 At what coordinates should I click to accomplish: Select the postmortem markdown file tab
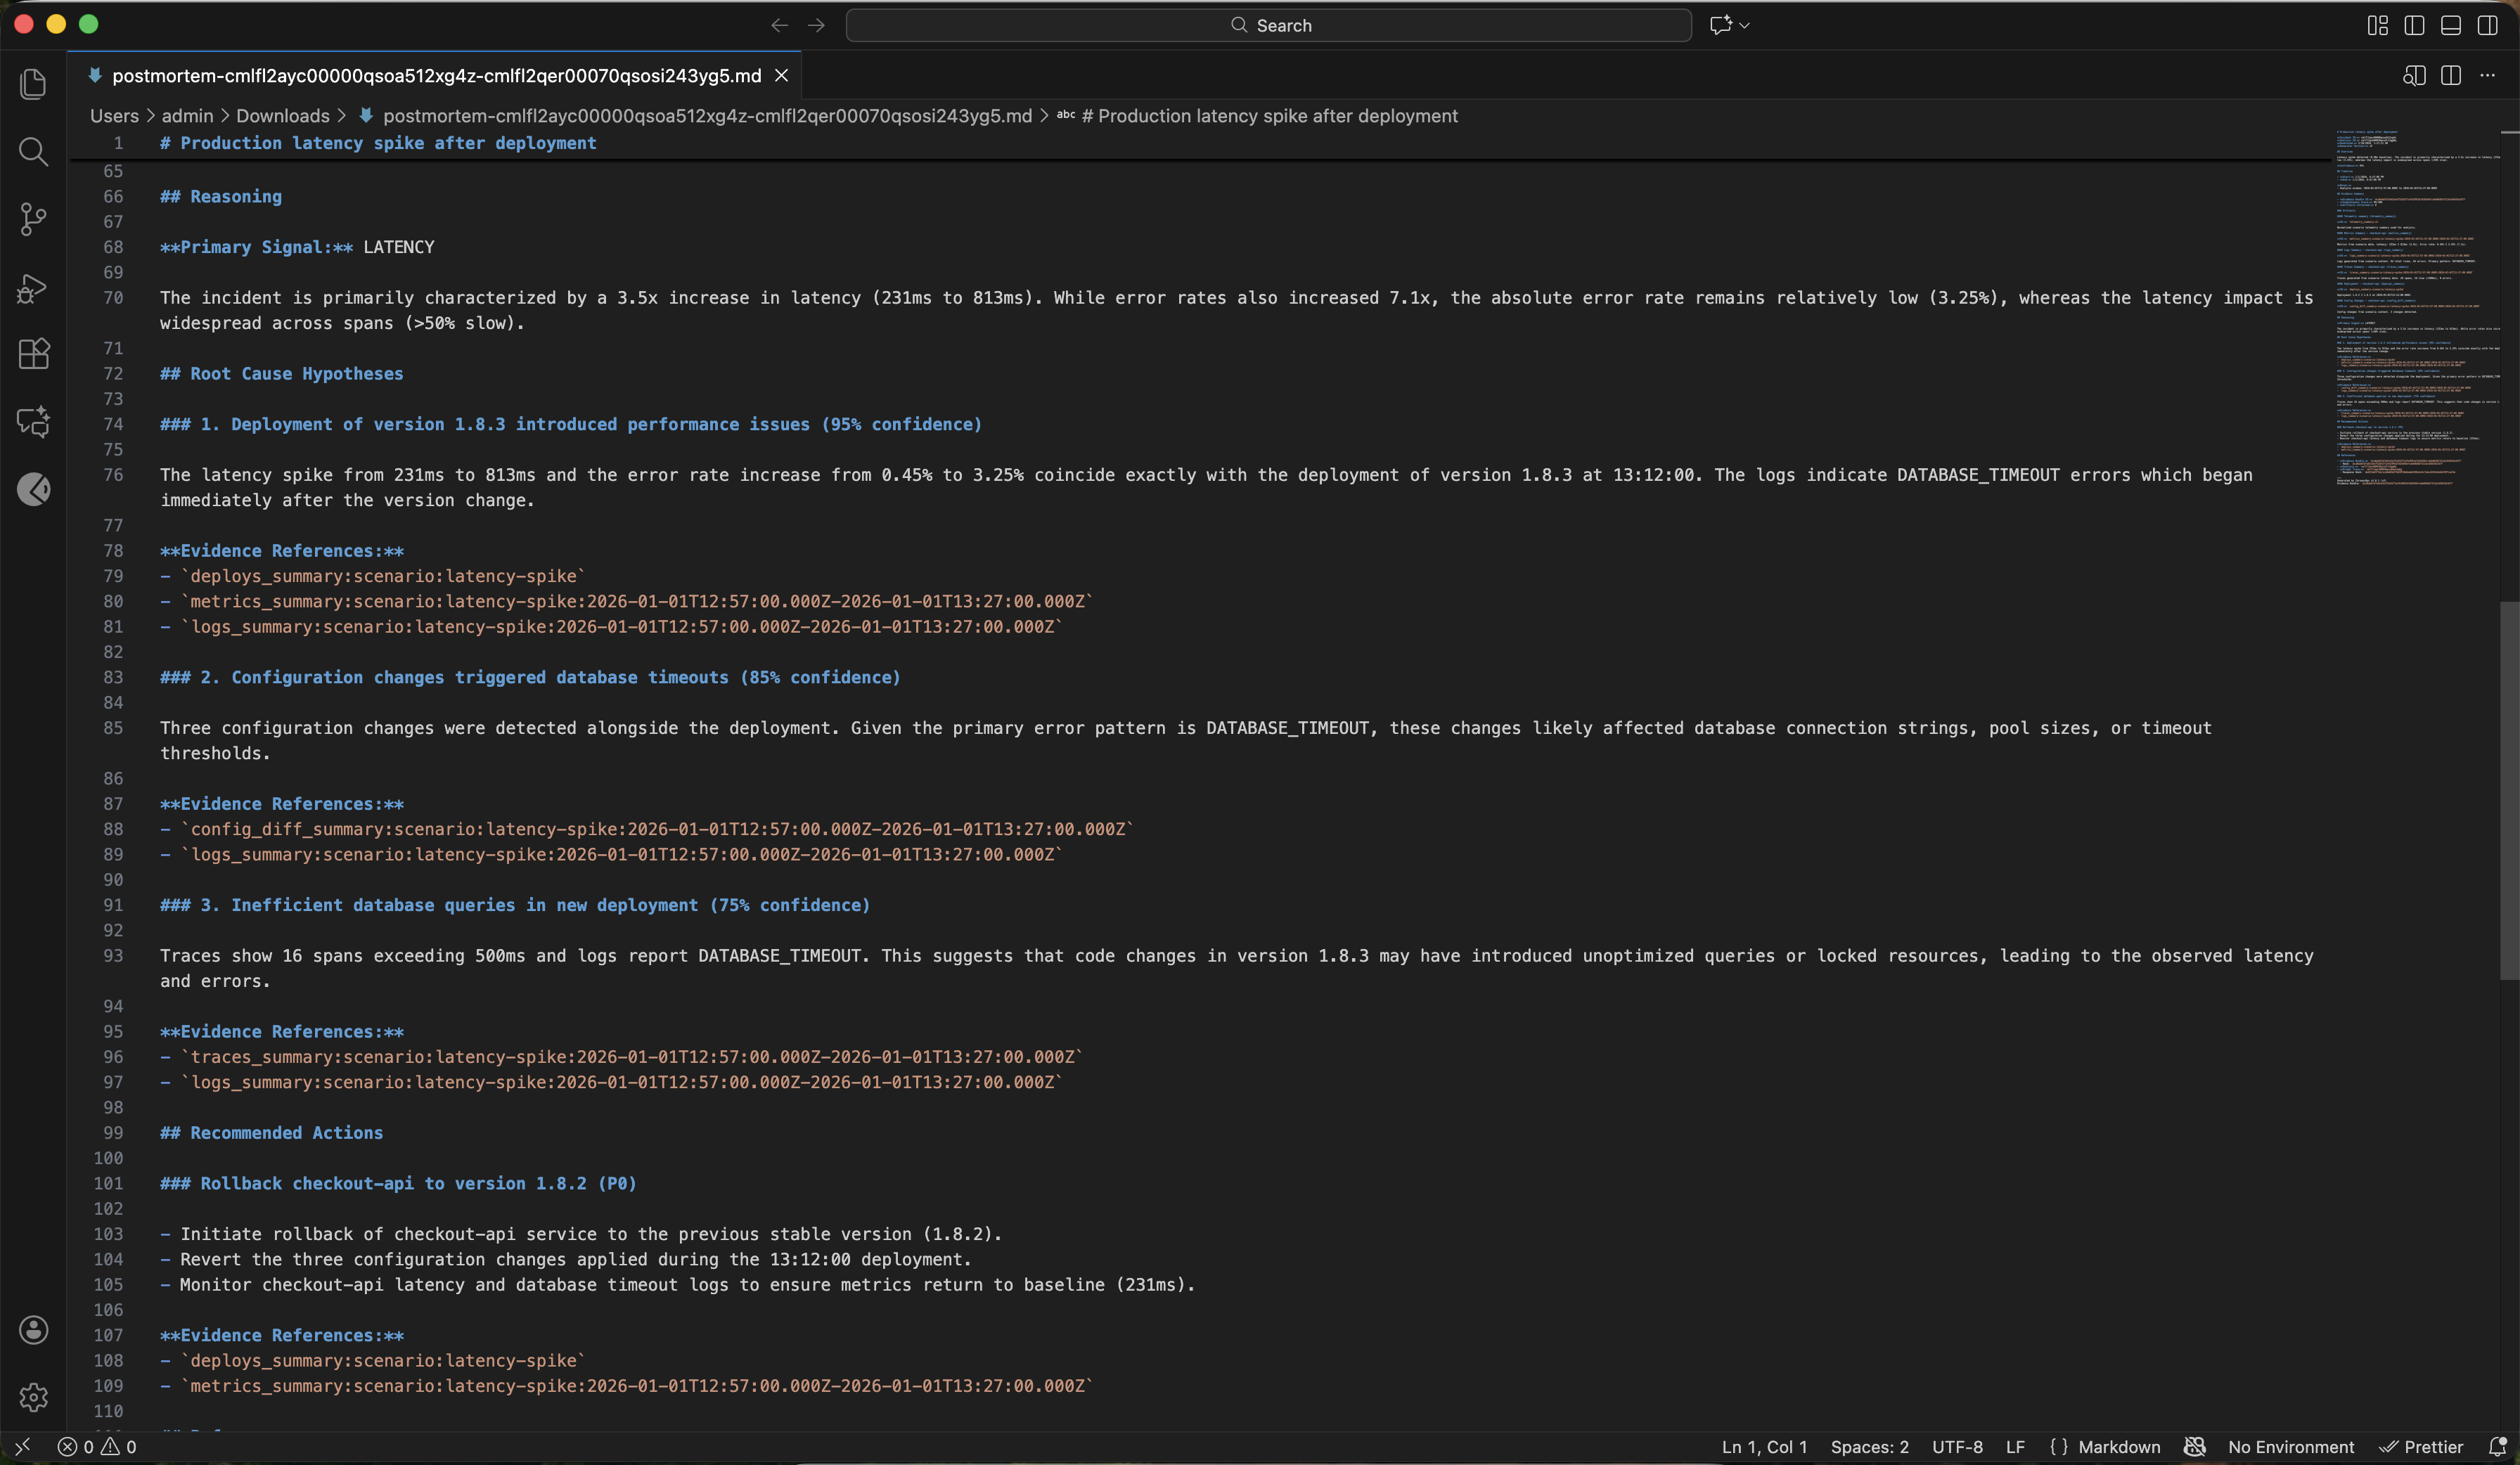(x=436, y=76)
